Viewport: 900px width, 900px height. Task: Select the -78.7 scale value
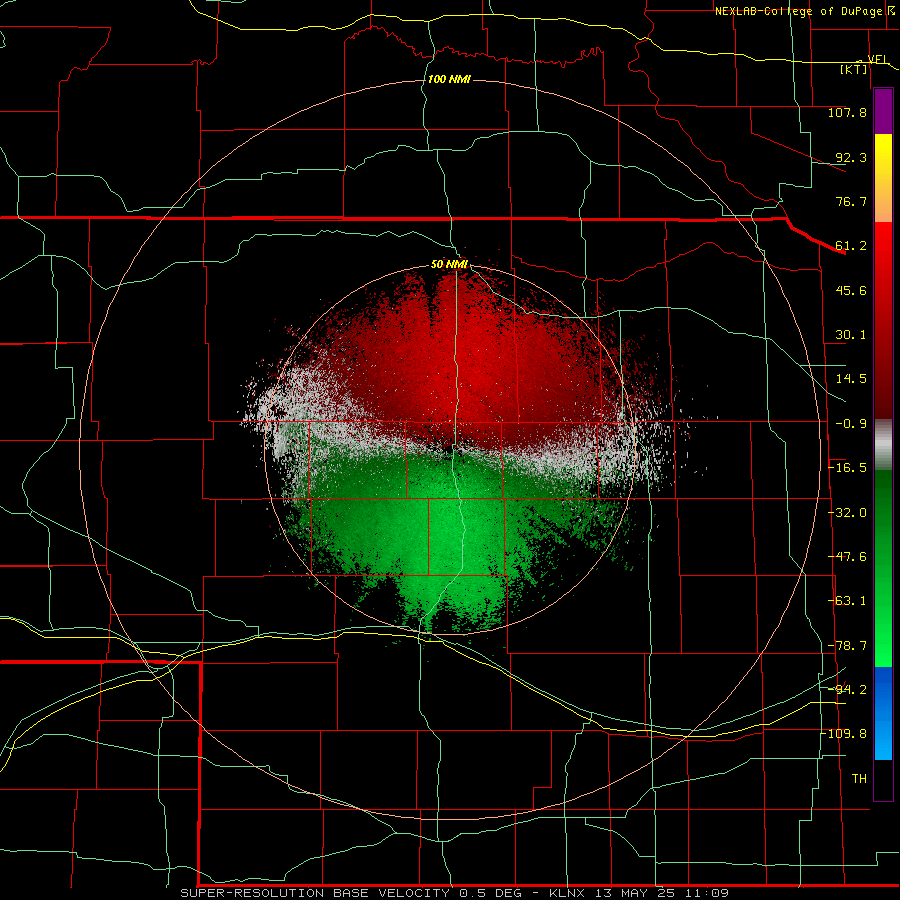pos(847,646)
